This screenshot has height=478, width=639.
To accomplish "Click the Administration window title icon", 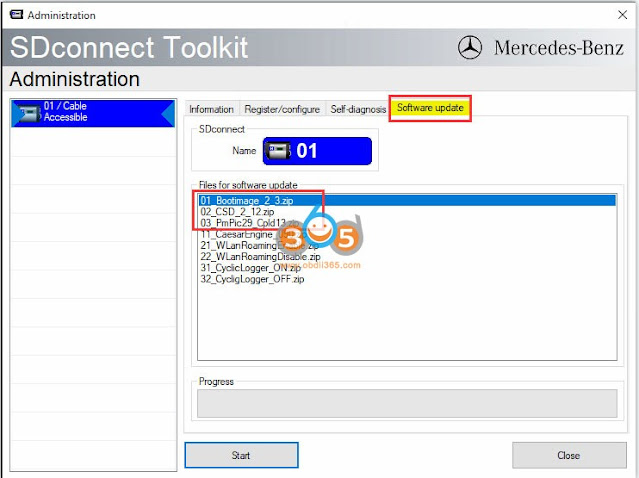I will pyautogui.click(x=16, y=15).
